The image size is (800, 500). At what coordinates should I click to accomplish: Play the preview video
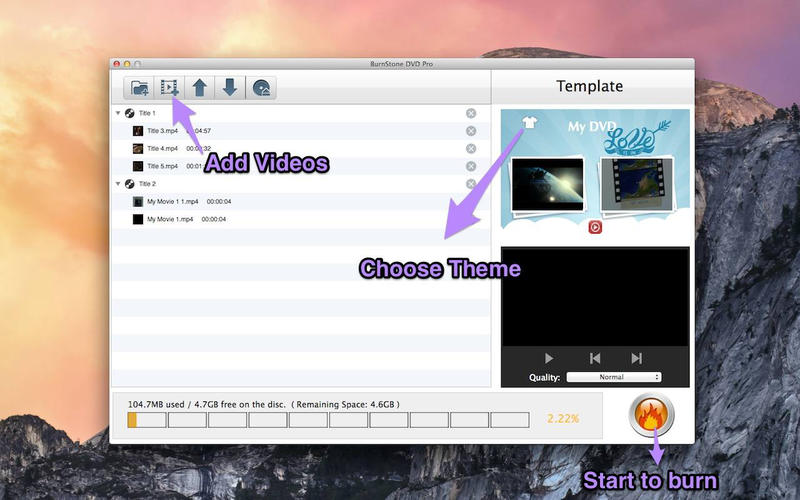549,358
